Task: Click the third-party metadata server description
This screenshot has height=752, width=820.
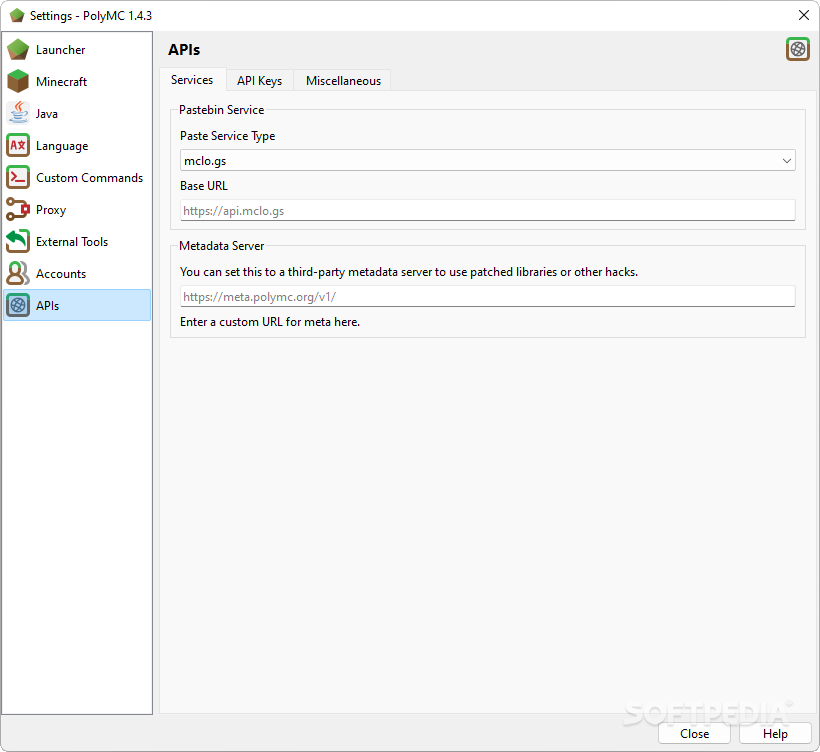Action: click(x=409, y=272)
